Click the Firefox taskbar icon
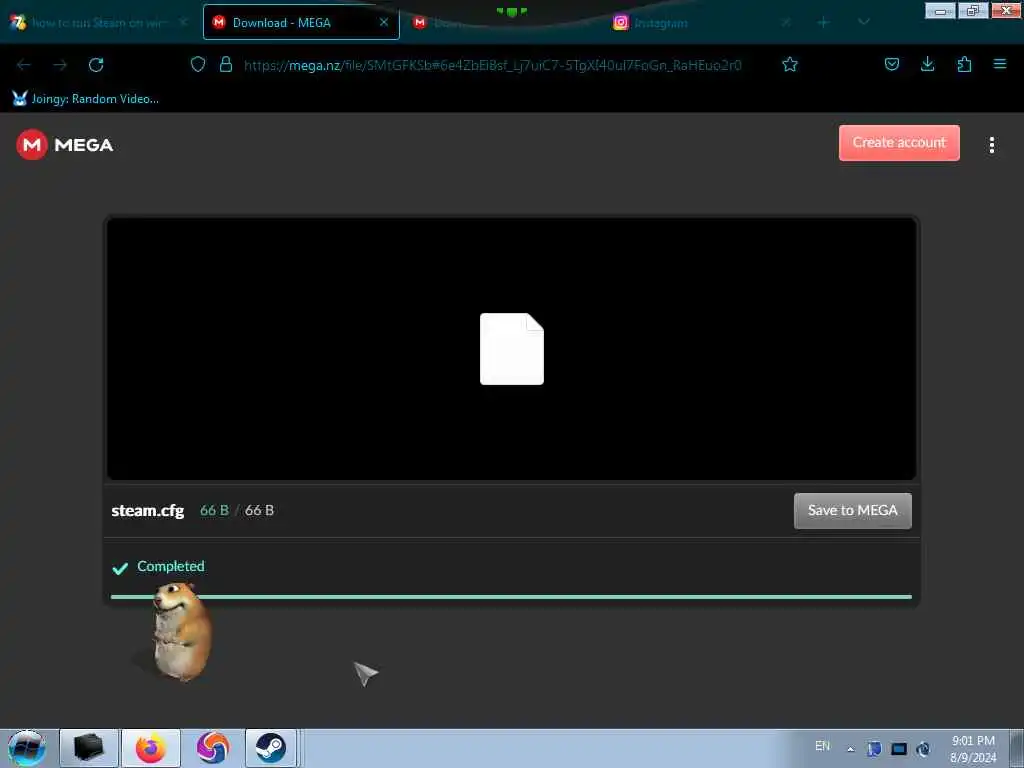1024x768 pixels. (151, 748)
